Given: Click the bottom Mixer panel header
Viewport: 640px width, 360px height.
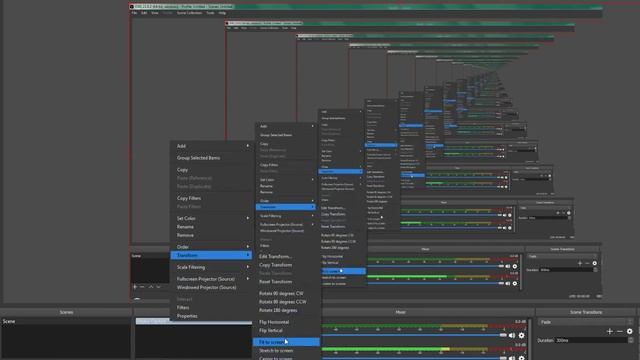Looking at the screenshot, I should tap(400, 312).
